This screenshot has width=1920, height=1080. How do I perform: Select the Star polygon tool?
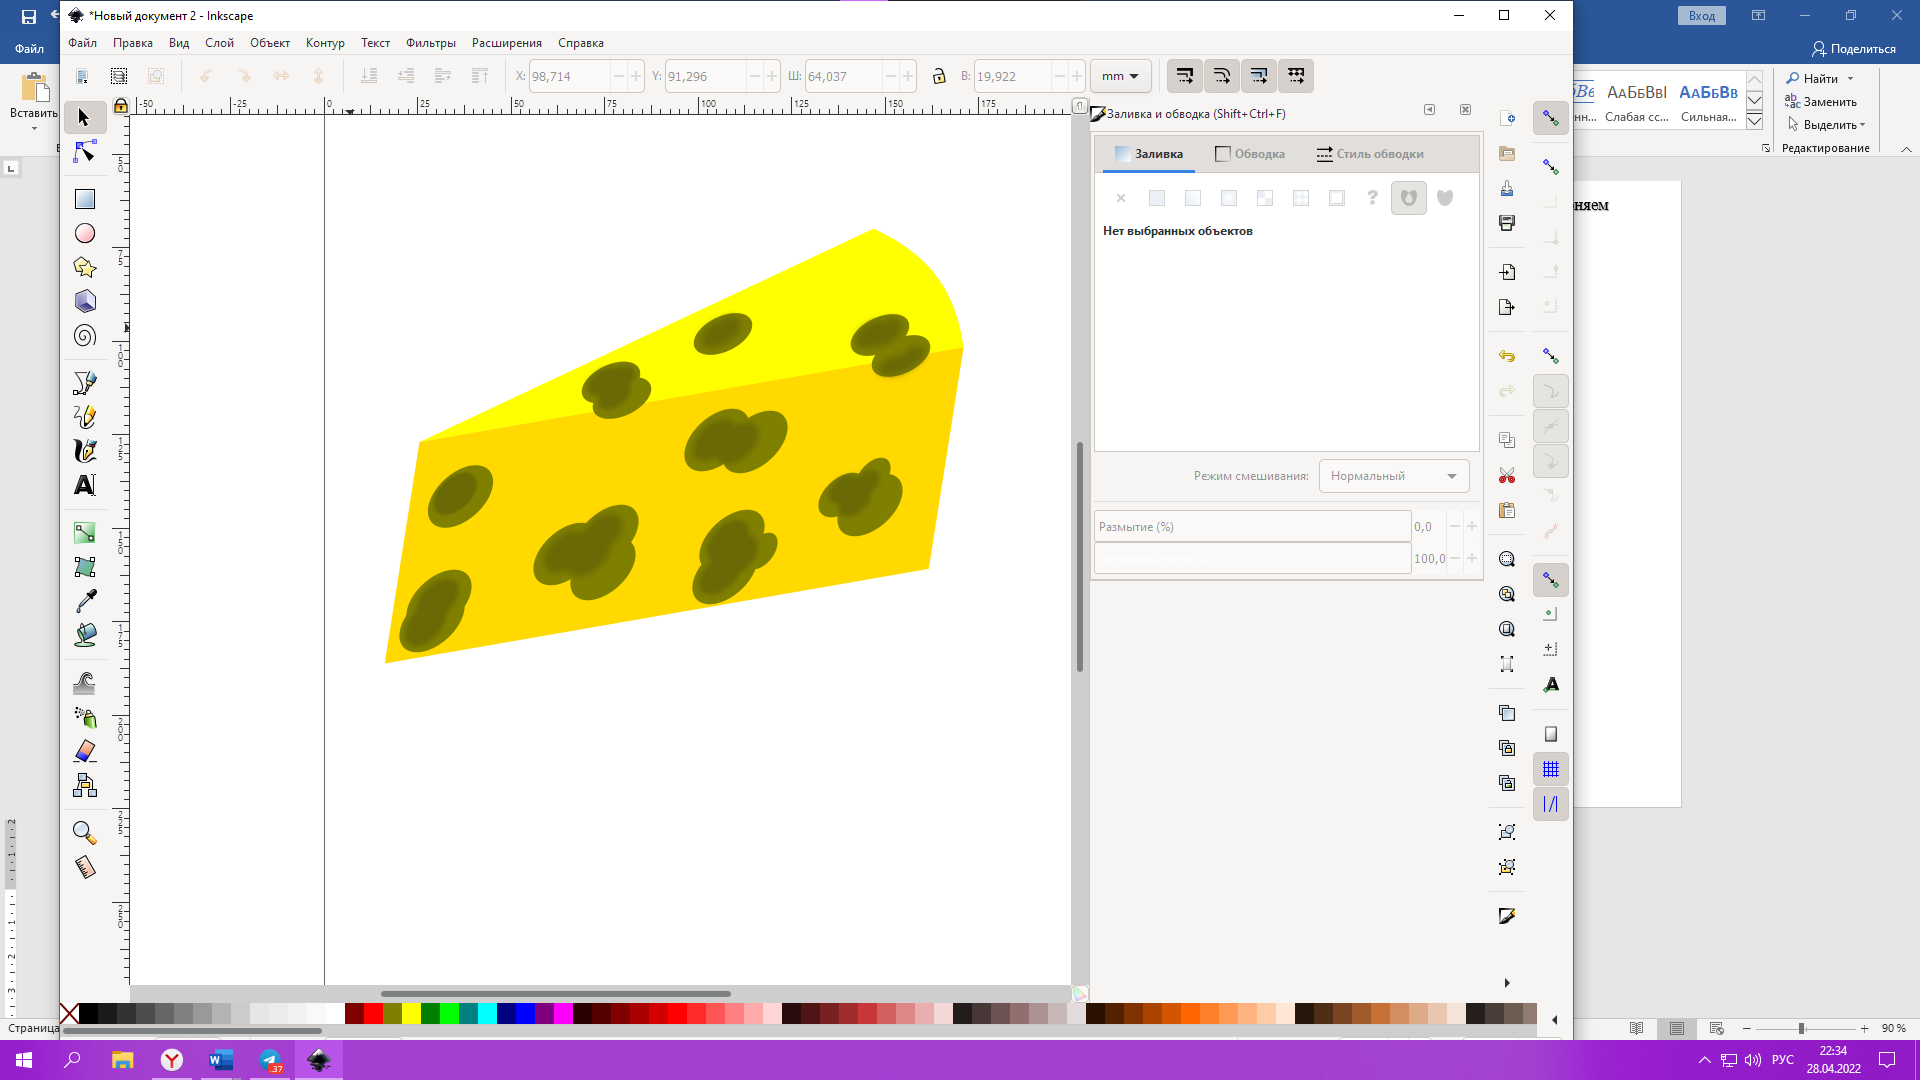[85, 267]
